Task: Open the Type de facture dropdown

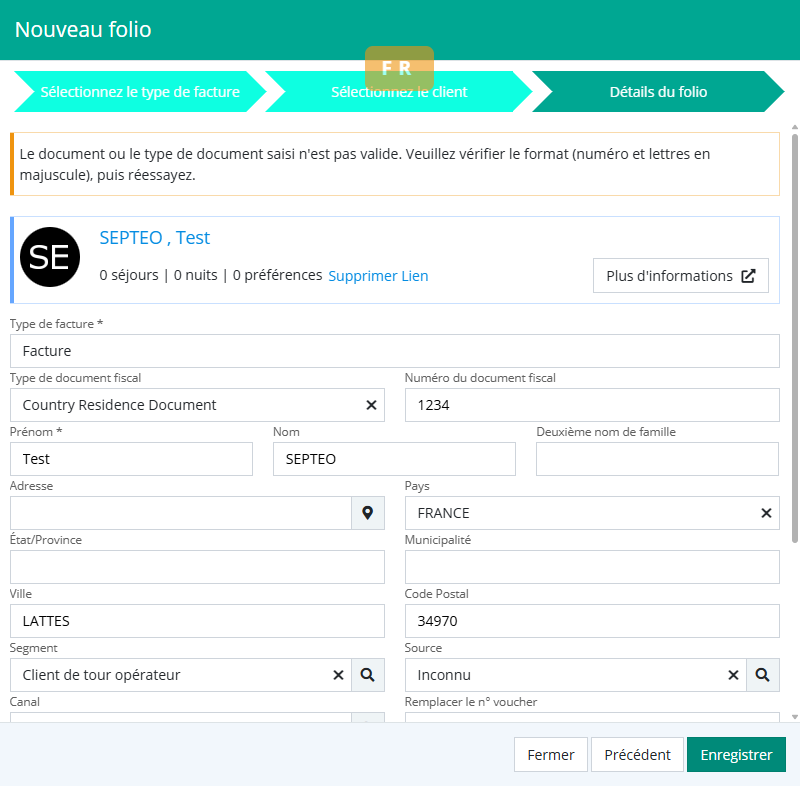Action: (x=394, y=351)
